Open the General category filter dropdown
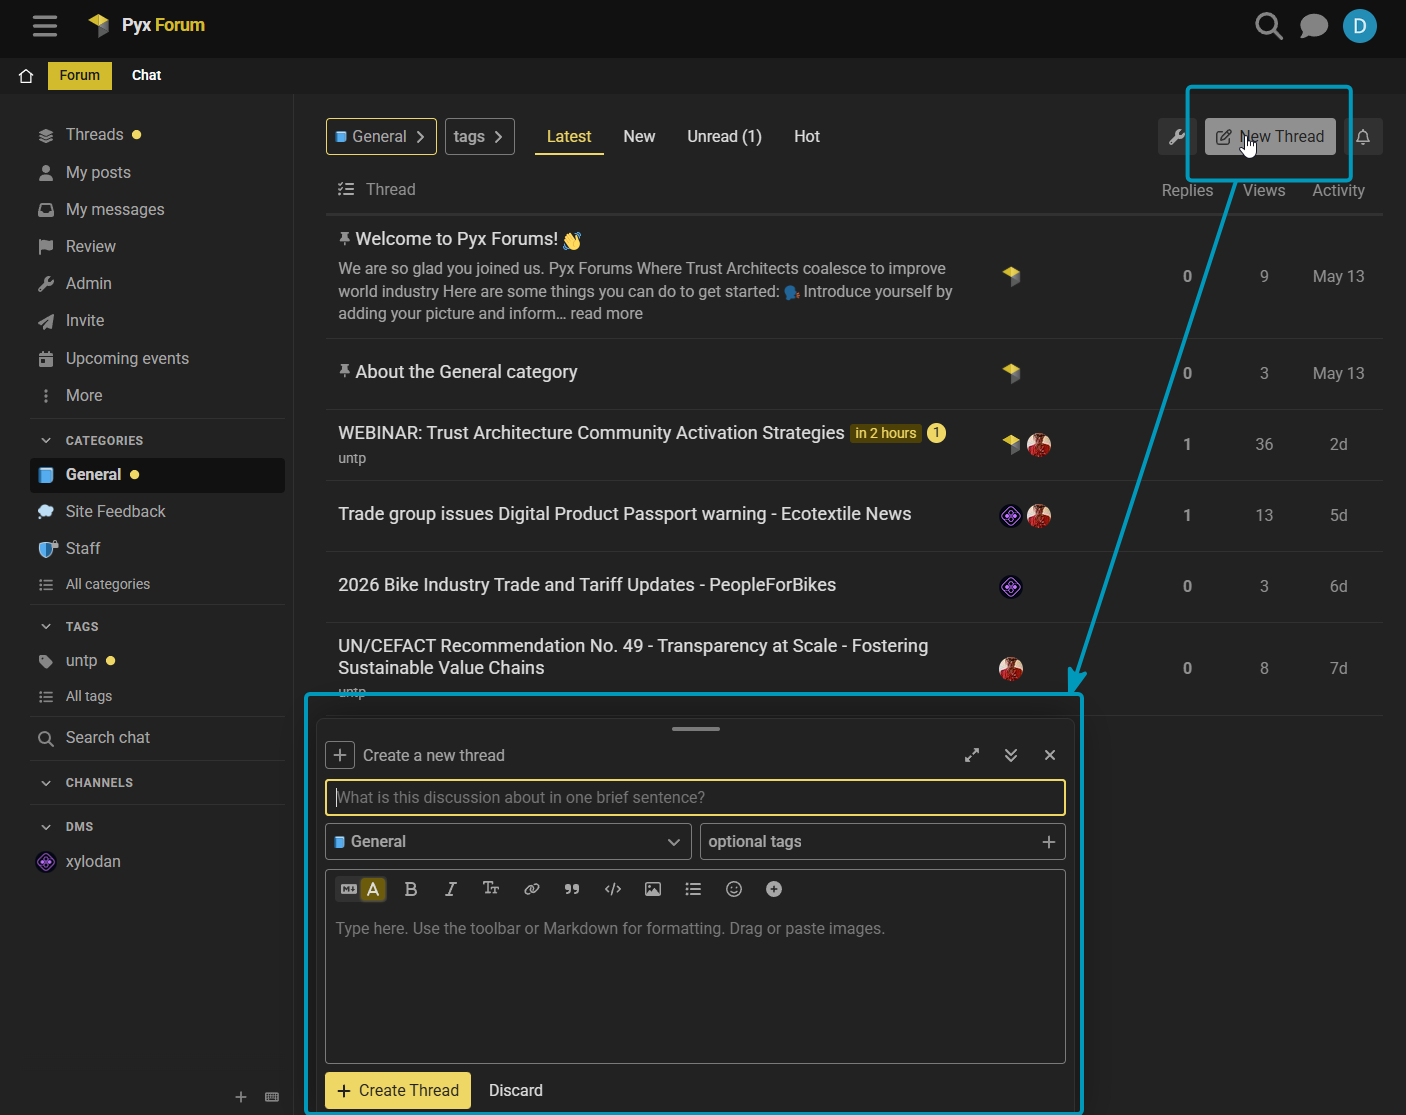 [x=381, y=137]
